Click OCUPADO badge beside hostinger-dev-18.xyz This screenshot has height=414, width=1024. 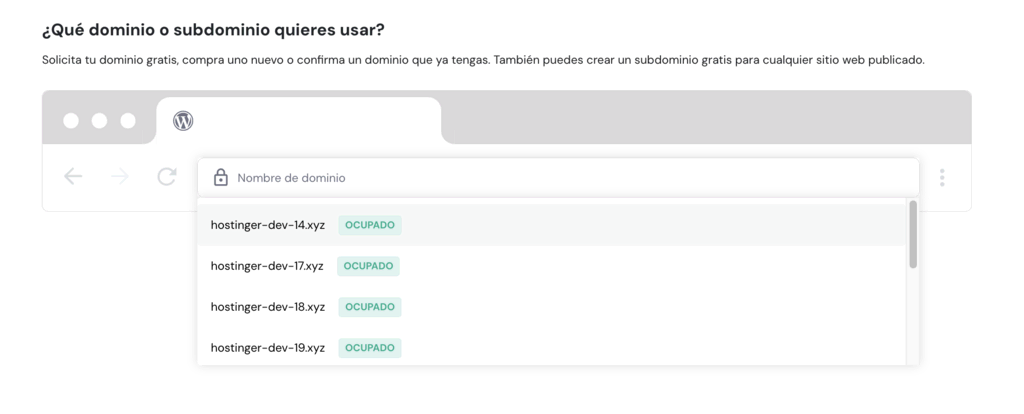pos(370,307)
